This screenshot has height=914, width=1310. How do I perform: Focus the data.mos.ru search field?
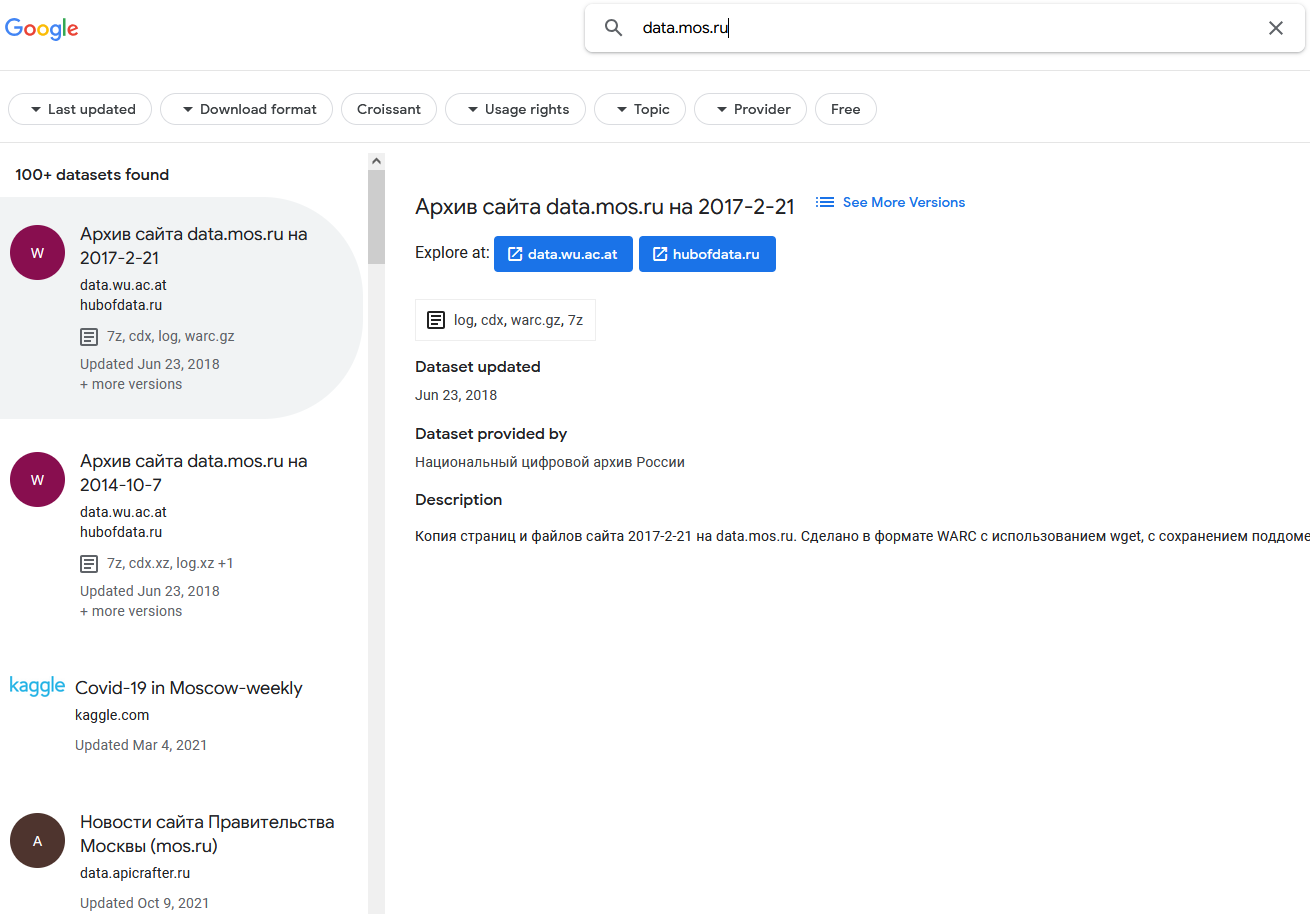click(x=945, y=28)
